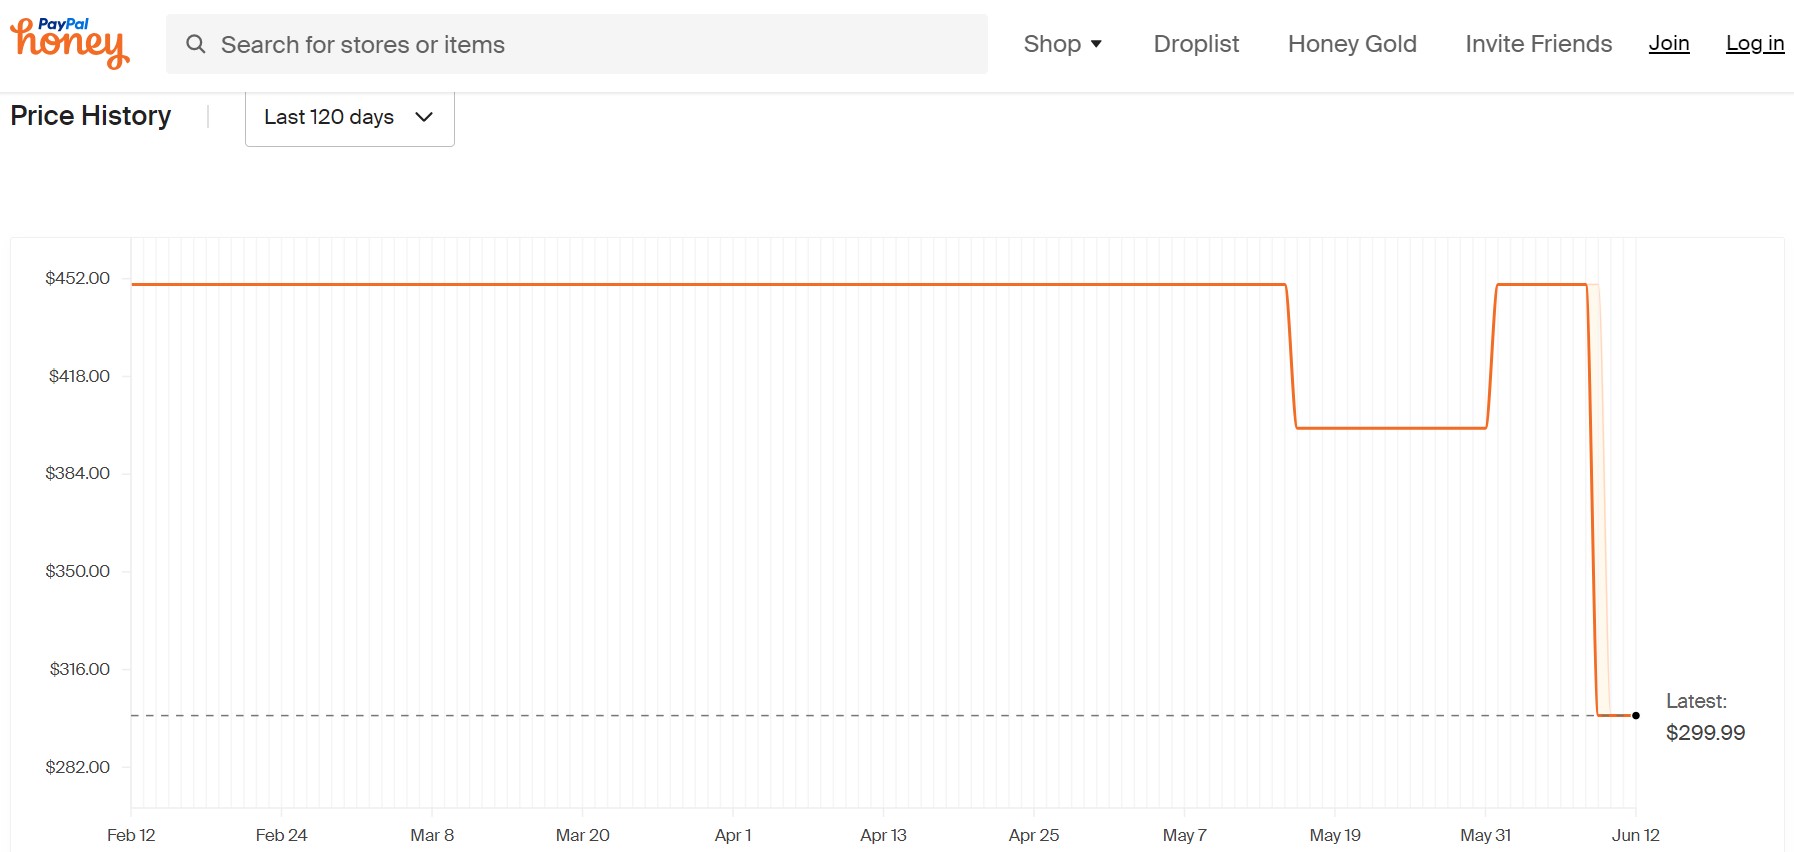
Task: Click the $452.00 price axis label
Action: click(x=78, y=278)
